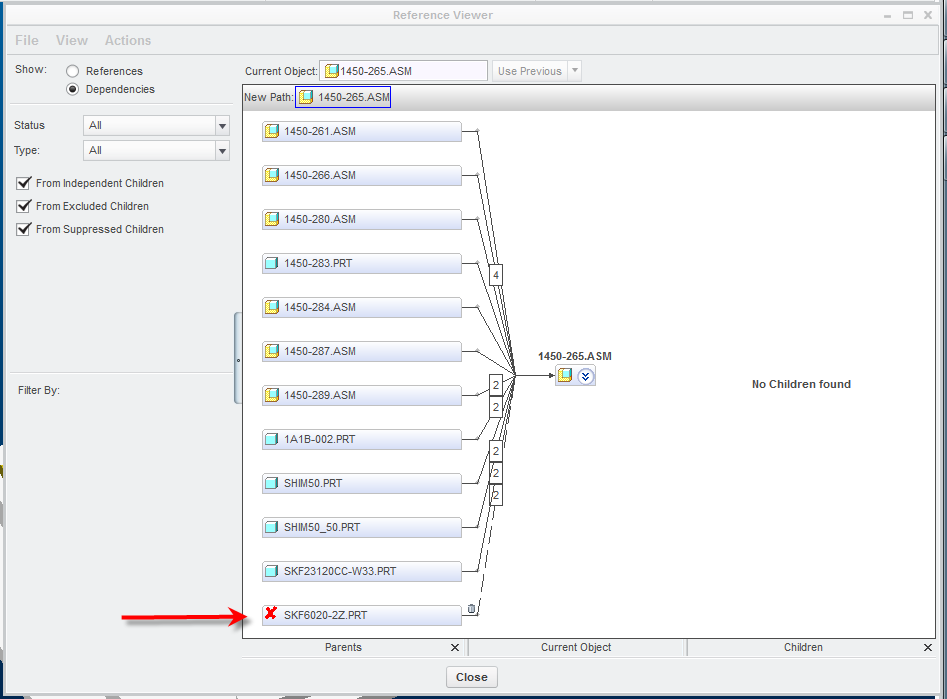Click the SHIM50_50.PRT part icon
Image resolution: width=947 pixels, height=699 pixels.
point(272,527)
